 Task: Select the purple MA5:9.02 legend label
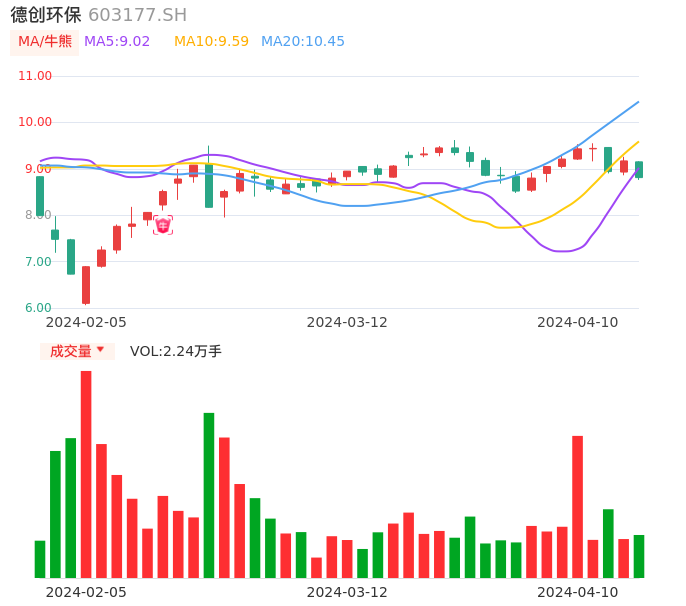click(117, 42)
